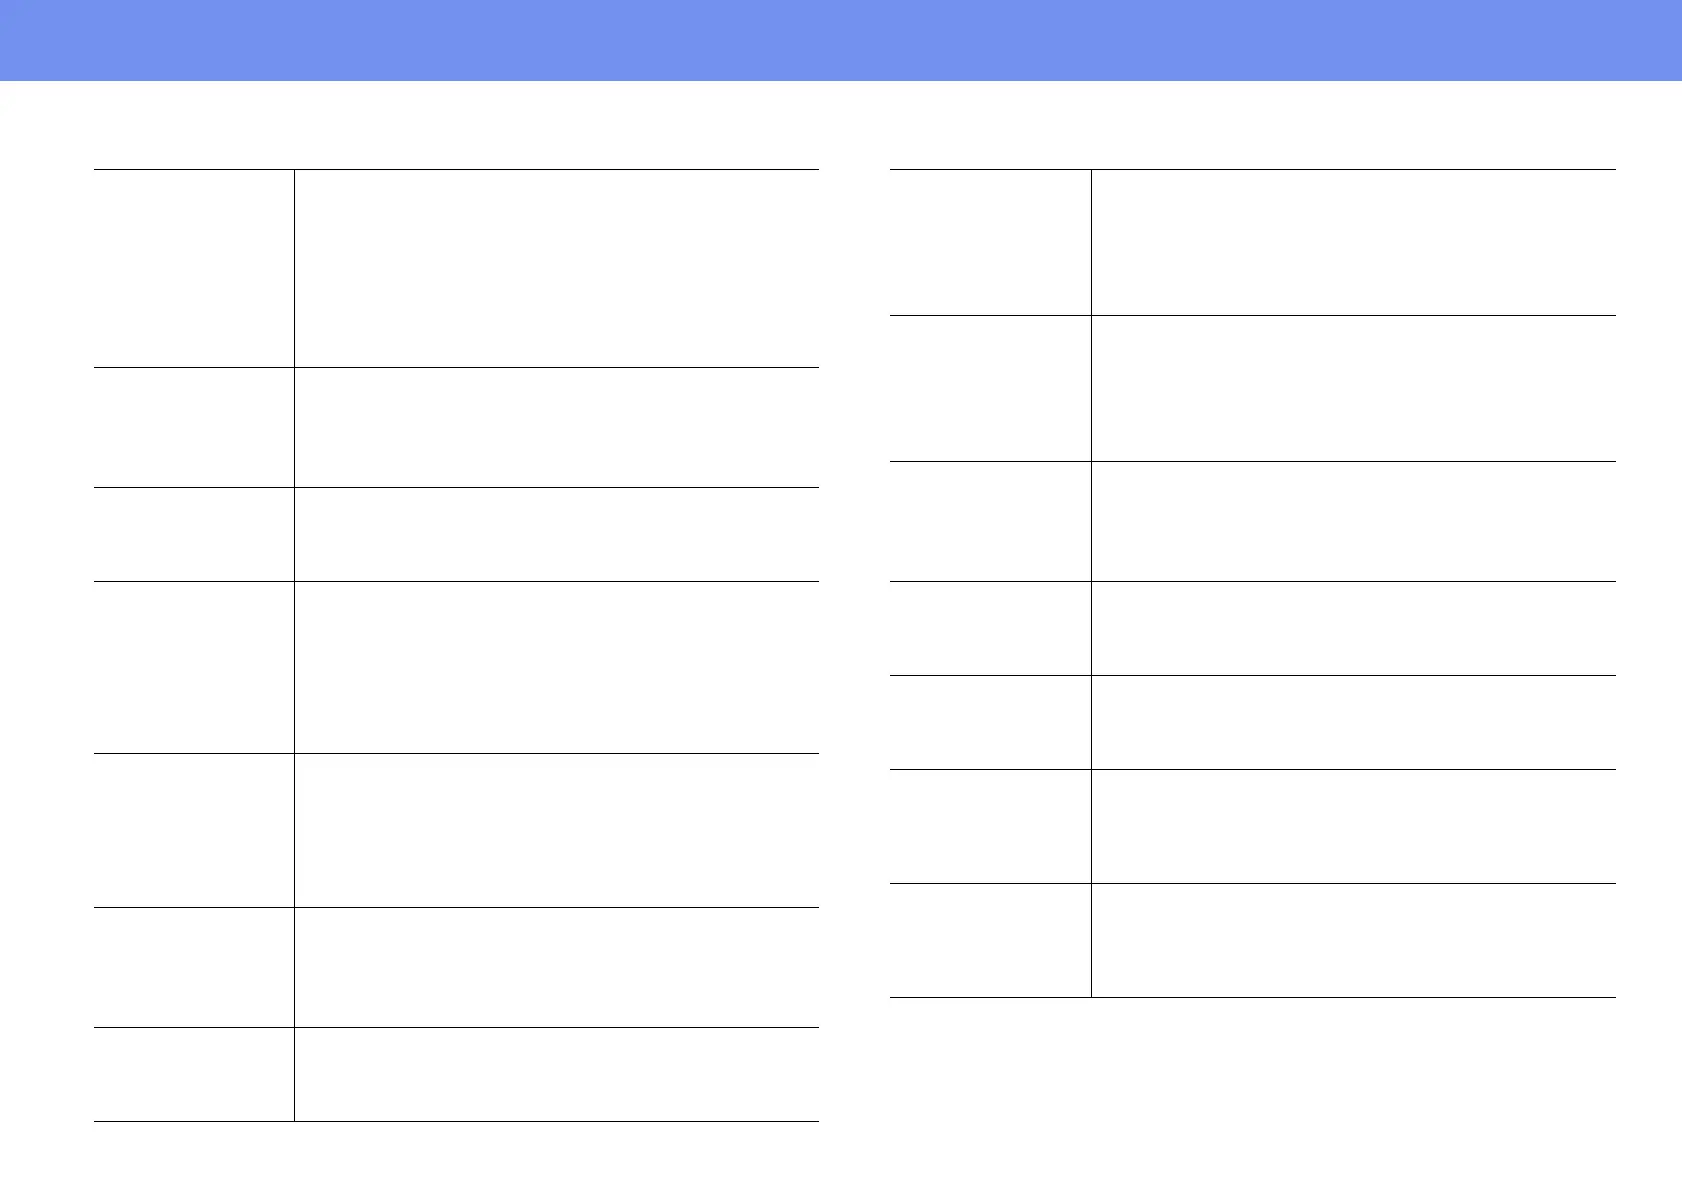Select first row description cell in left table
The image size is (1682, 1190).
tap(556, 268)
